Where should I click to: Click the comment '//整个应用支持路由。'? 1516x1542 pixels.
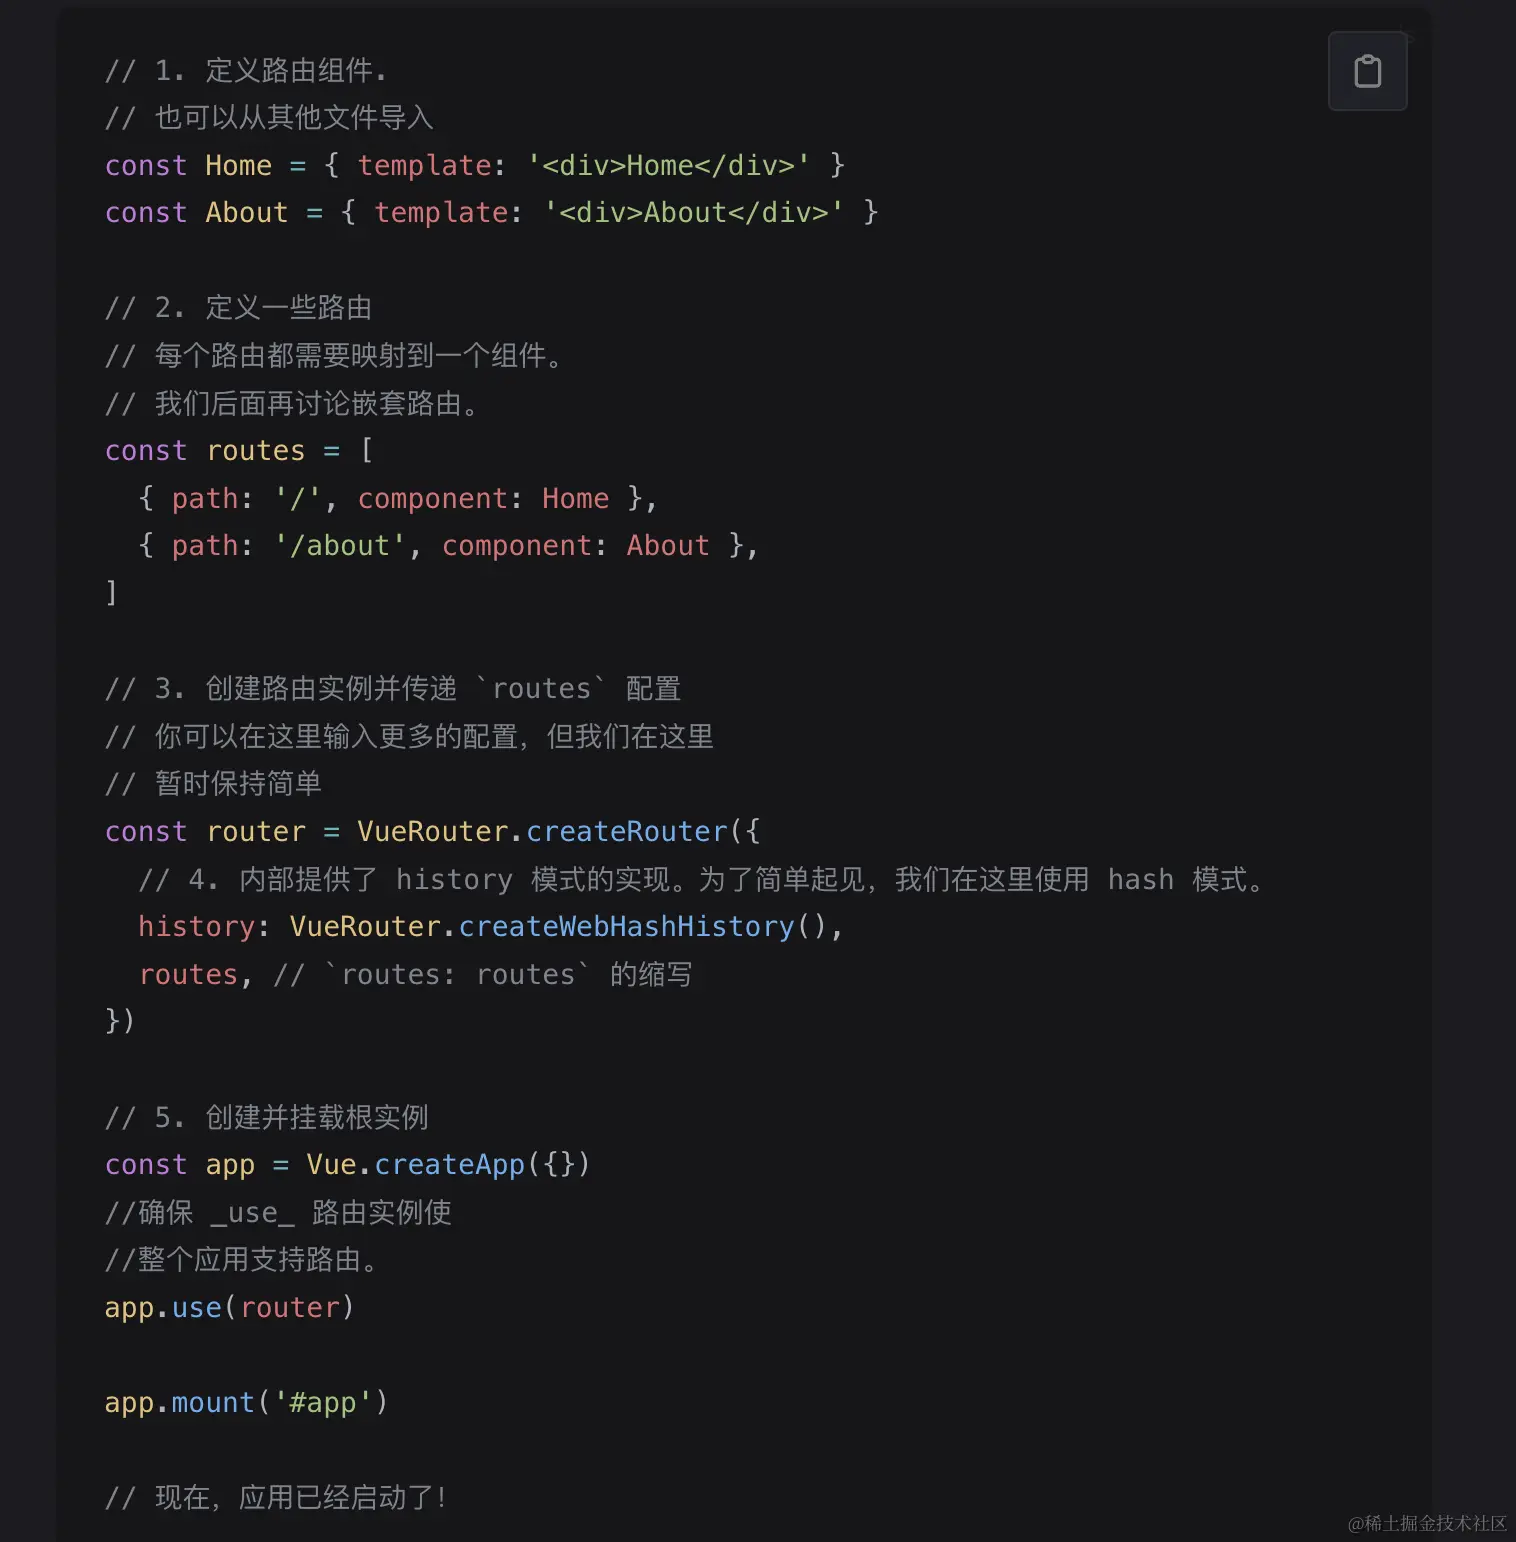[242, 1260]
